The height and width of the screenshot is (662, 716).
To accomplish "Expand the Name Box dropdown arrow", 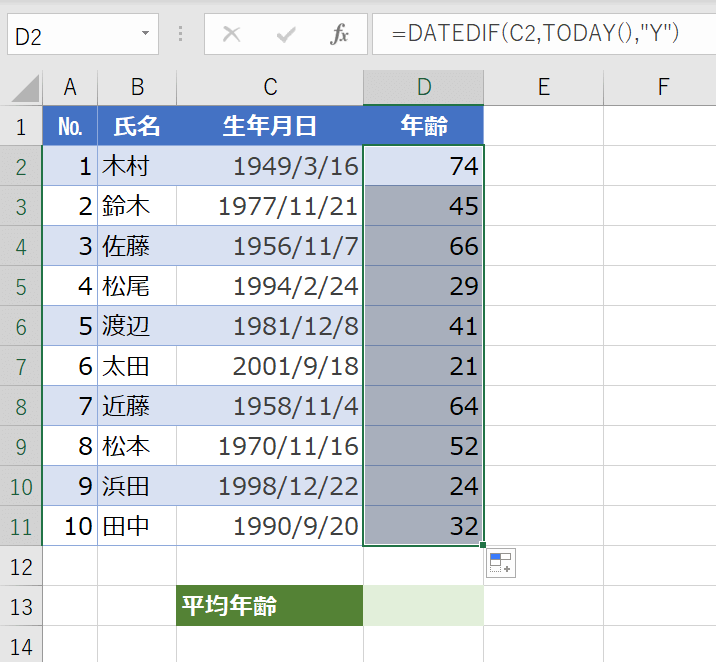I will [145, 35].
